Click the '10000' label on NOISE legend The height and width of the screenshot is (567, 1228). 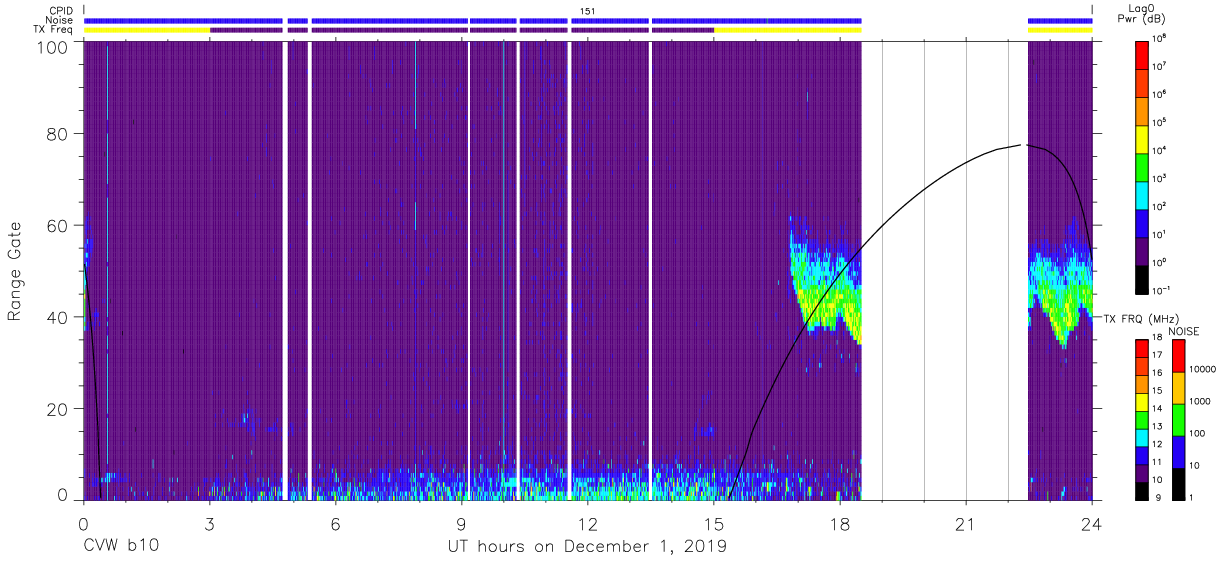coord(1203,369)
